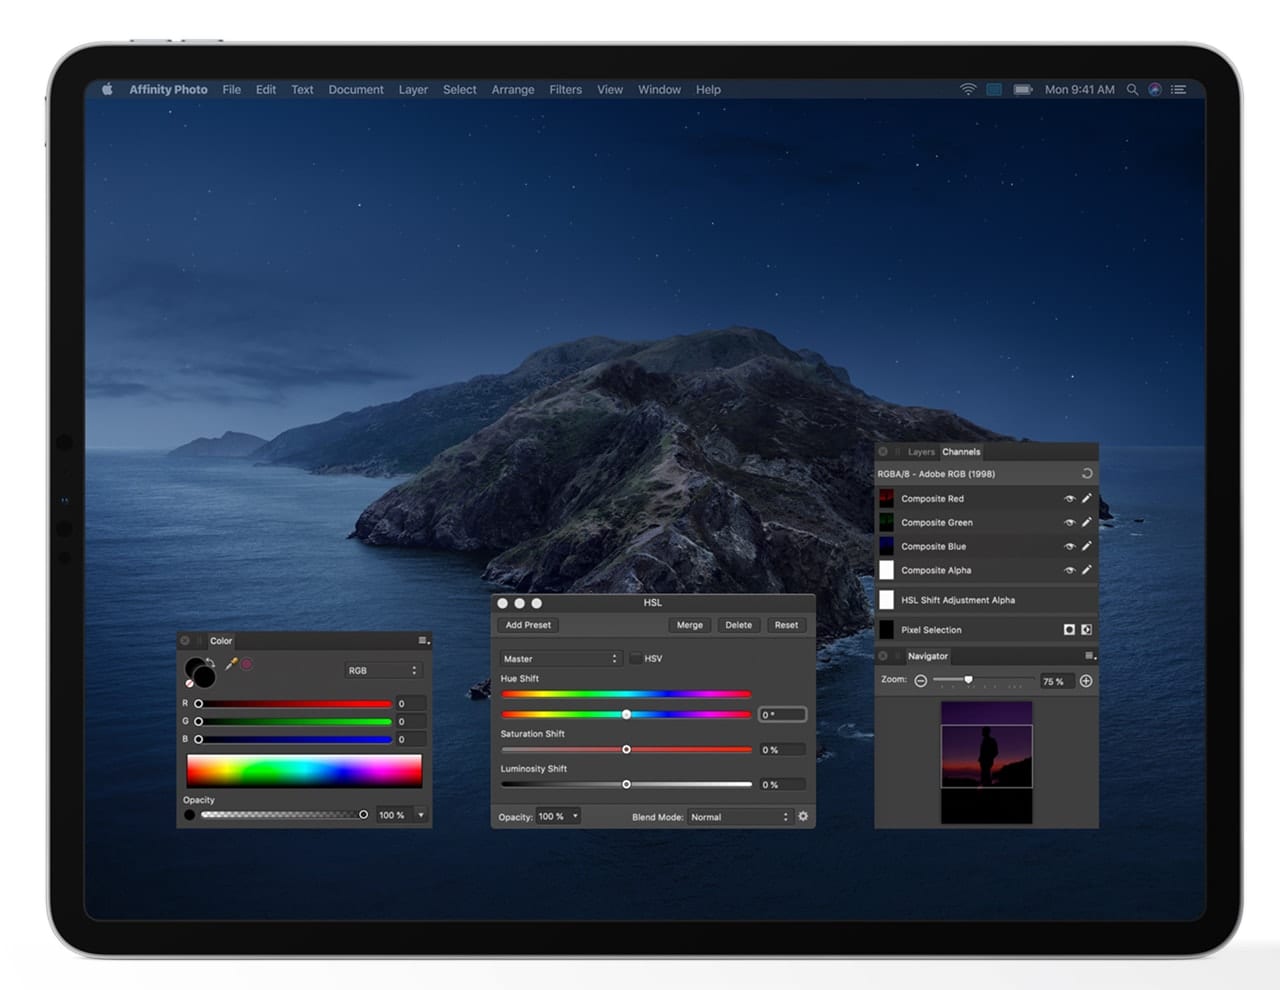Viewport: 1280px width, 990px height.
Task: Open the RGB color model dropdown
Action: (x=383, y=671)
